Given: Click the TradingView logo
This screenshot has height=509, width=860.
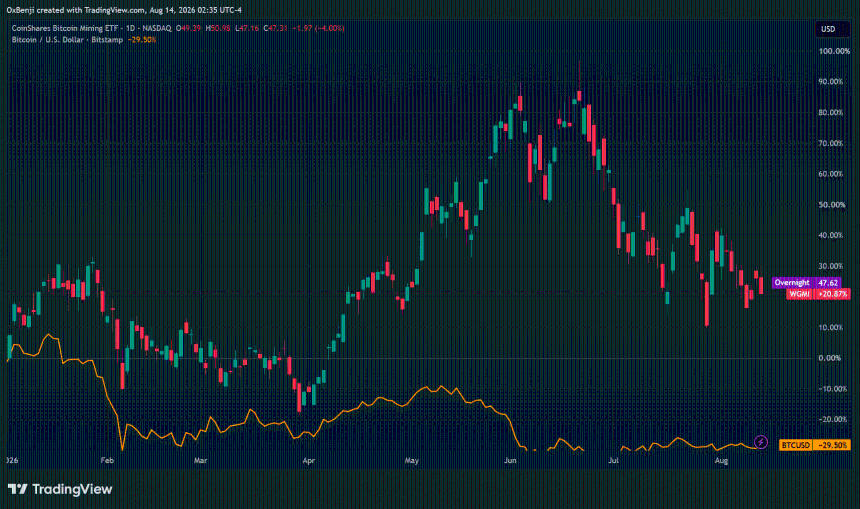Looking at the screenshot, I should [60, 489].
